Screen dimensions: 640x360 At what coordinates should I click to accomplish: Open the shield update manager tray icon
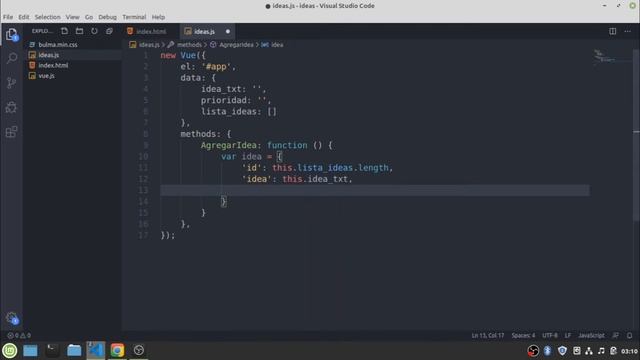point(562,351)
